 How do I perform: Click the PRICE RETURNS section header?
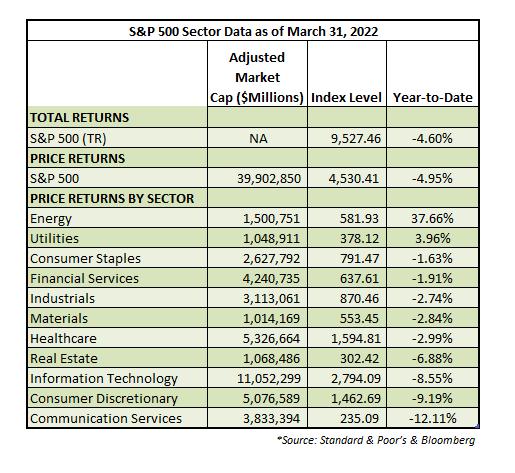tap(77, 158)
